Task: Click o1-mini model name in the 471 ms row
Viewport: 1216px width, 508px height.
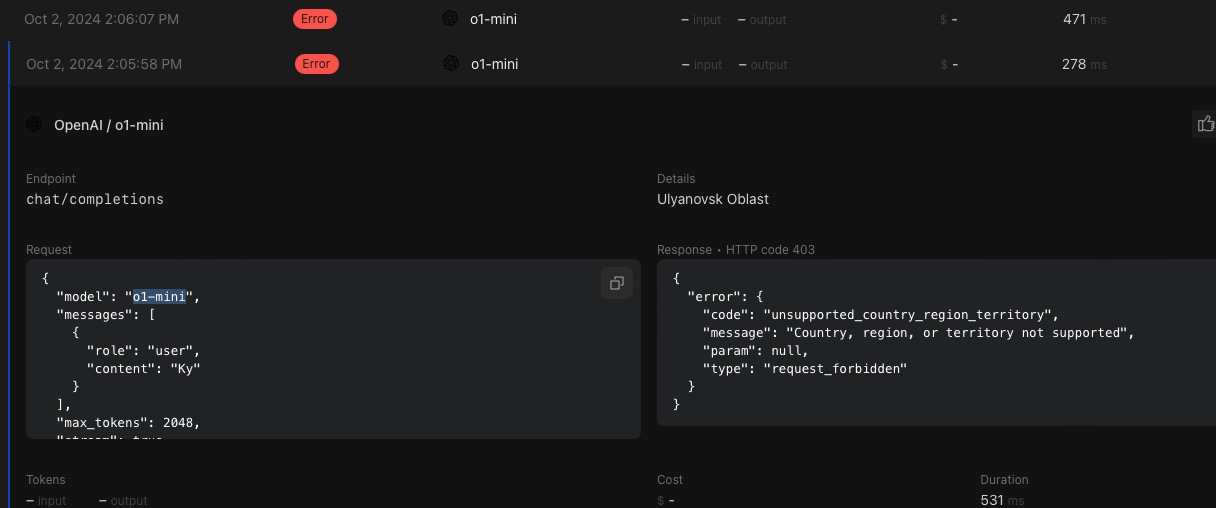Action: 494,19
